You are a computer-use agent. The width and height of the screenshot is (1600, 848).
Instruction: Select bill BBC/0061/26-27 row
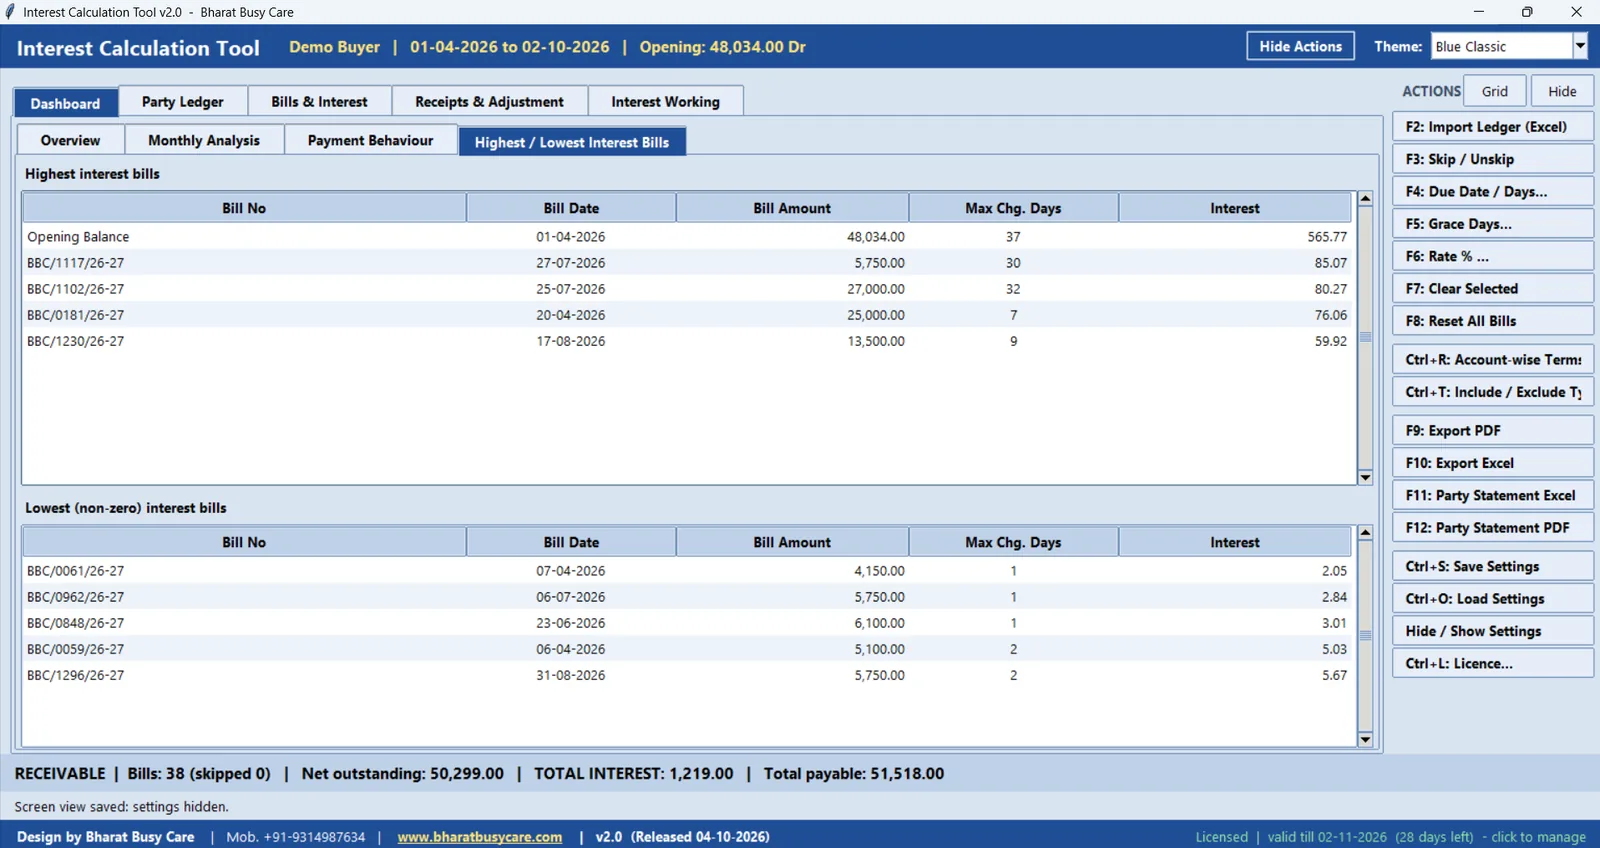688,571
